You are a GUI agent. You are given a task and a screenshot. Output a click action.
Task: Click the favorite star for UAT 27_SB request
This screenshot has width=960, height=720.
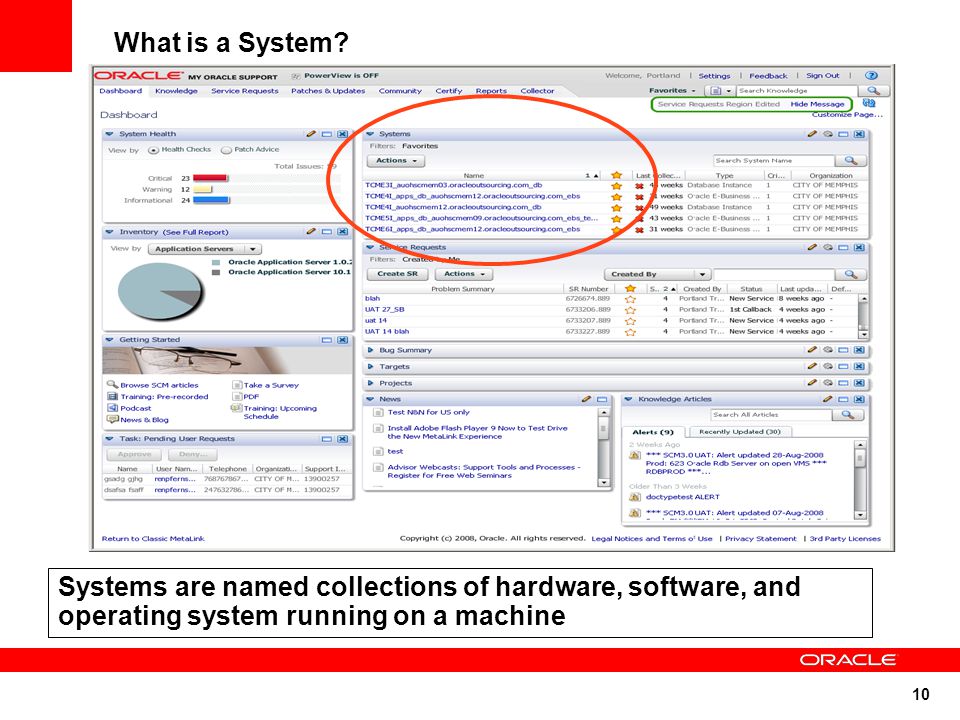click(x=630, y=310)
